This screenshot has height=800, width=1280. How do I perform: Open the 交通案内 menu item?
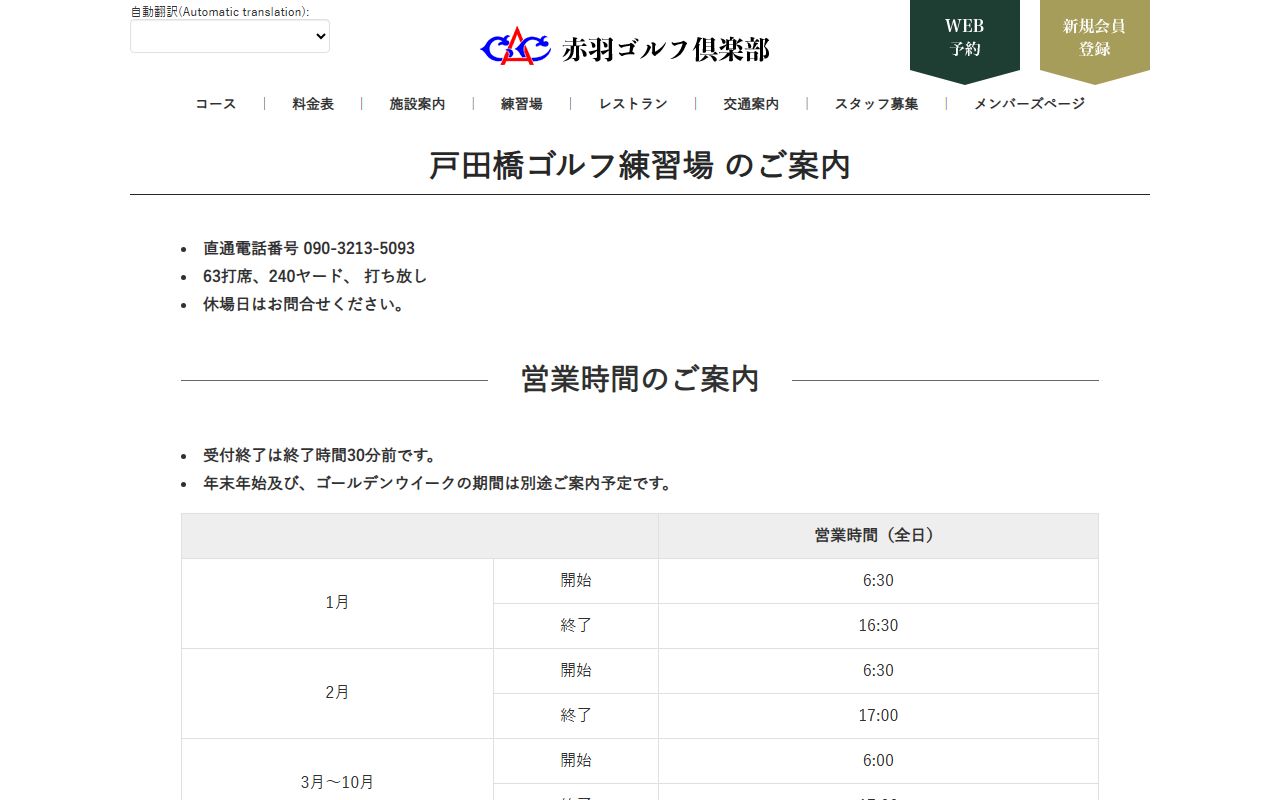tap(751, 104)
